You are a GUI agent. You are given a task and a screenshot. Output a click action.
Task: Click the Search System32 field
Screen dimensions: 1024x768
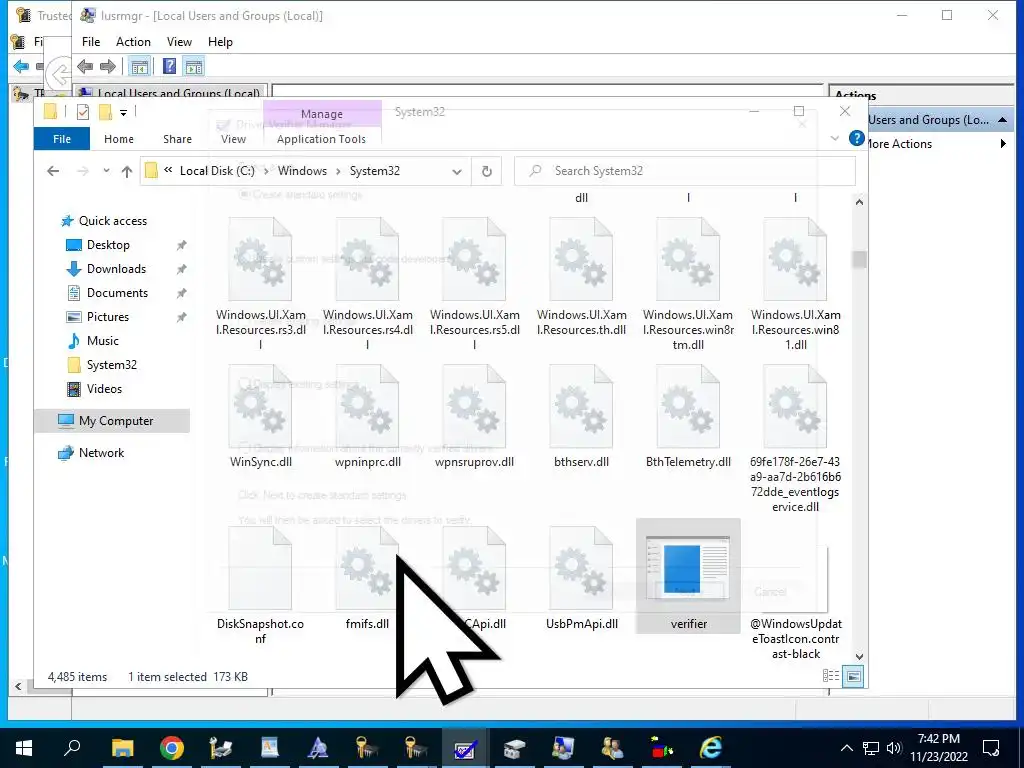click(684, 171)
